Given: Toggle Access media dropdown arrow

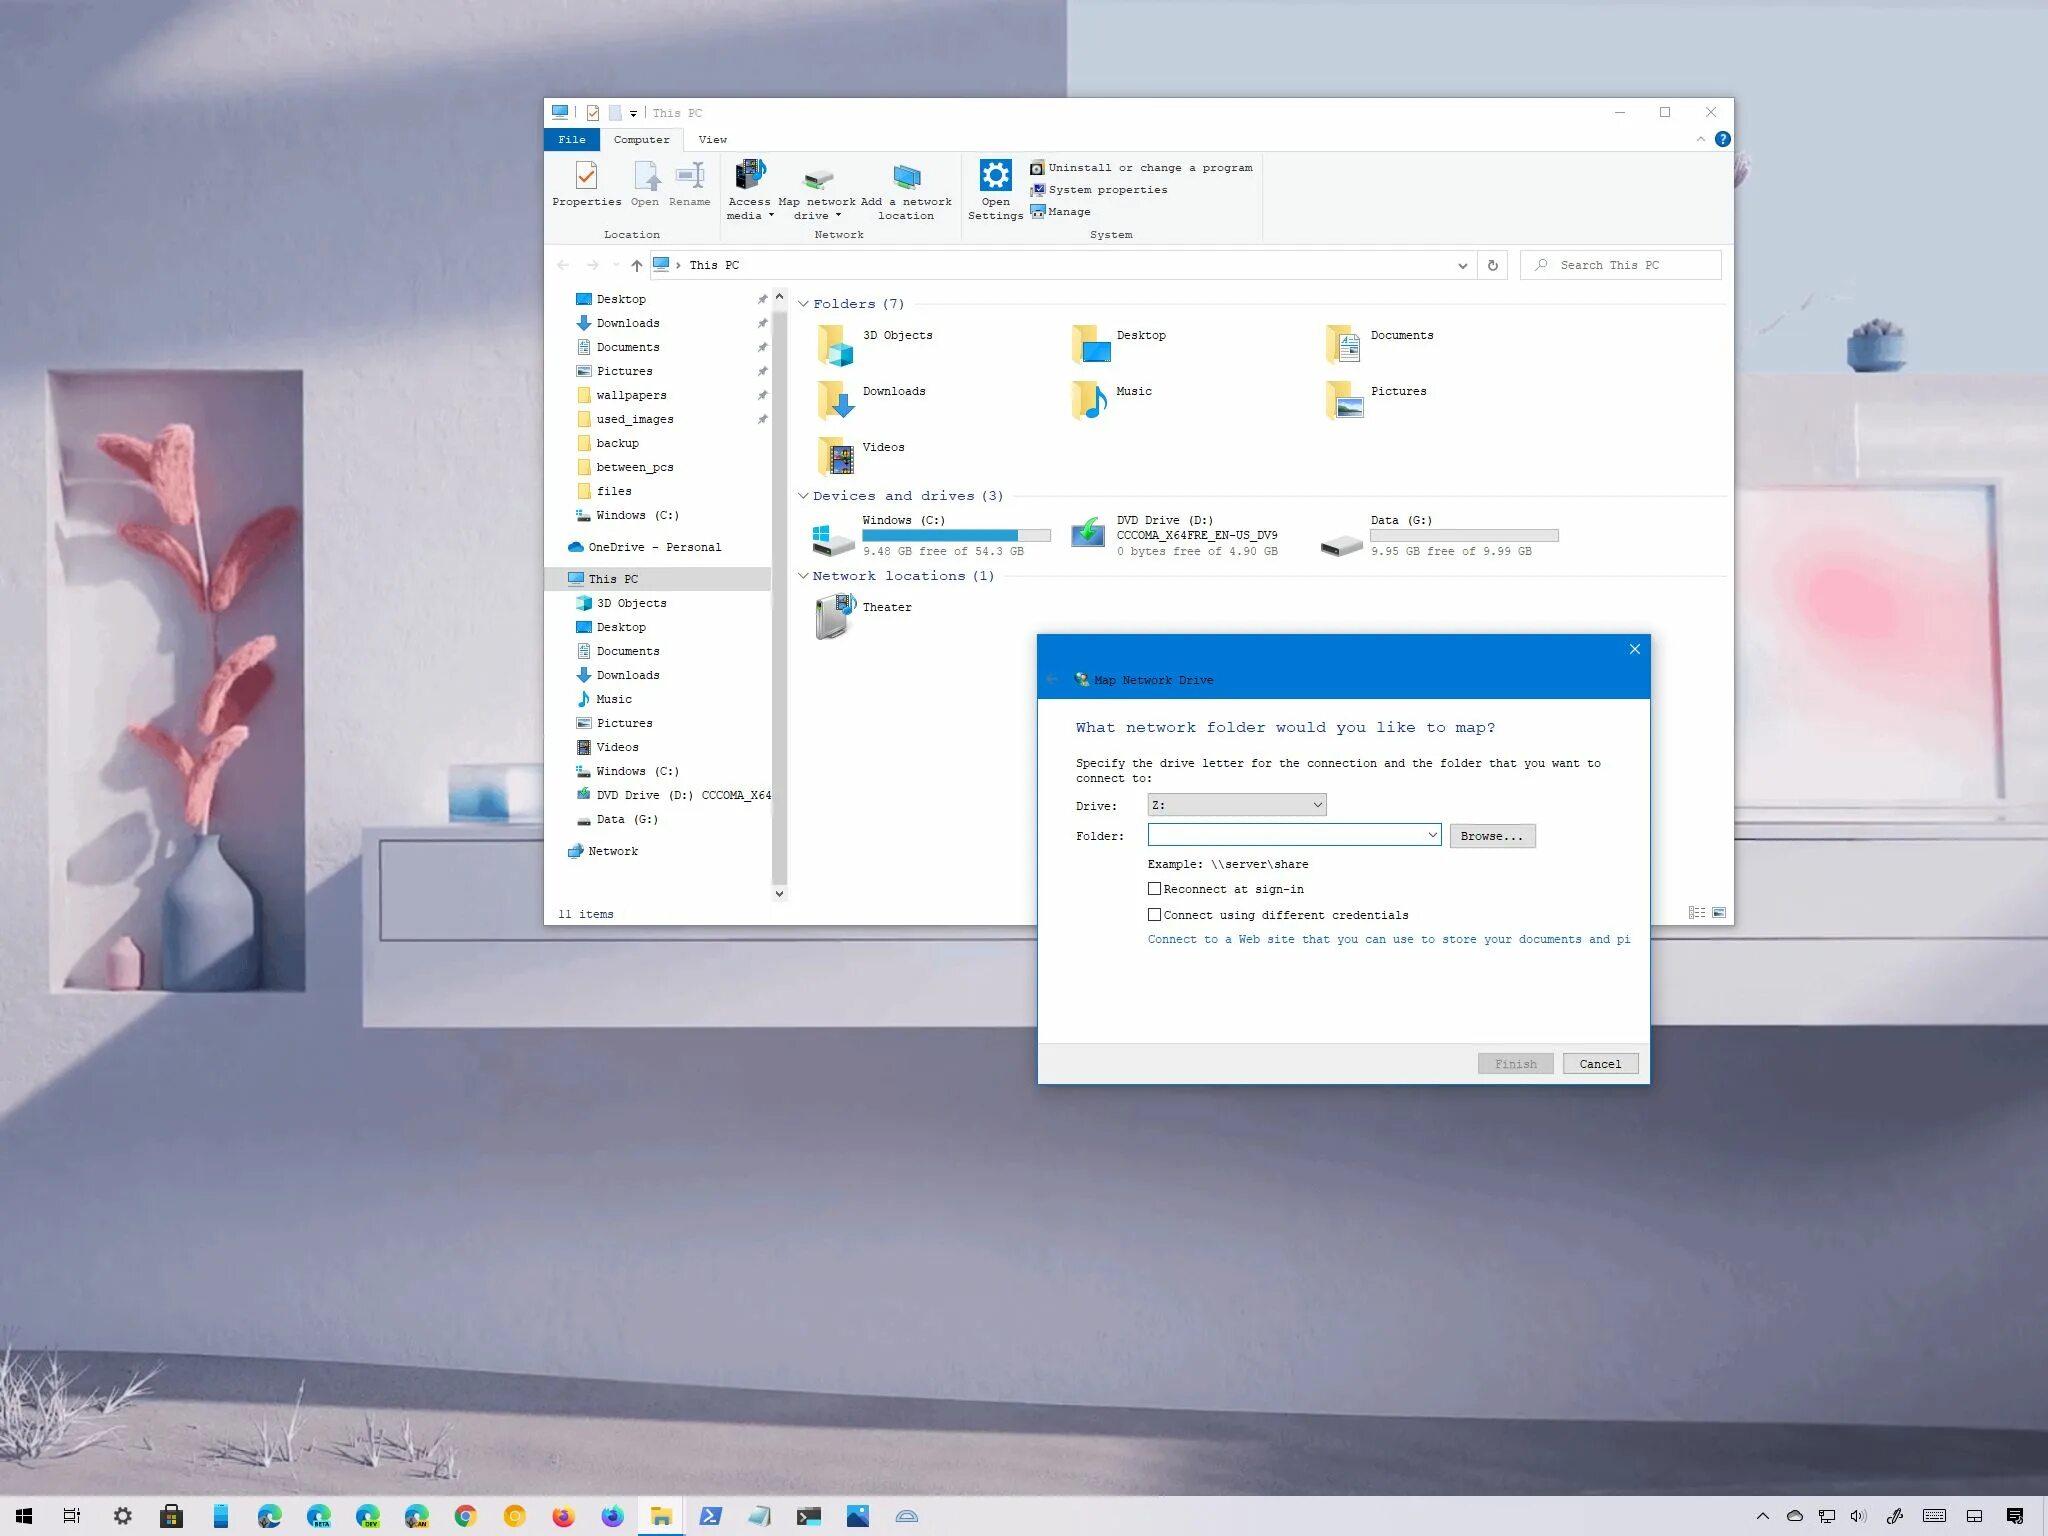Looking at the screenshot, I should 769,215.
